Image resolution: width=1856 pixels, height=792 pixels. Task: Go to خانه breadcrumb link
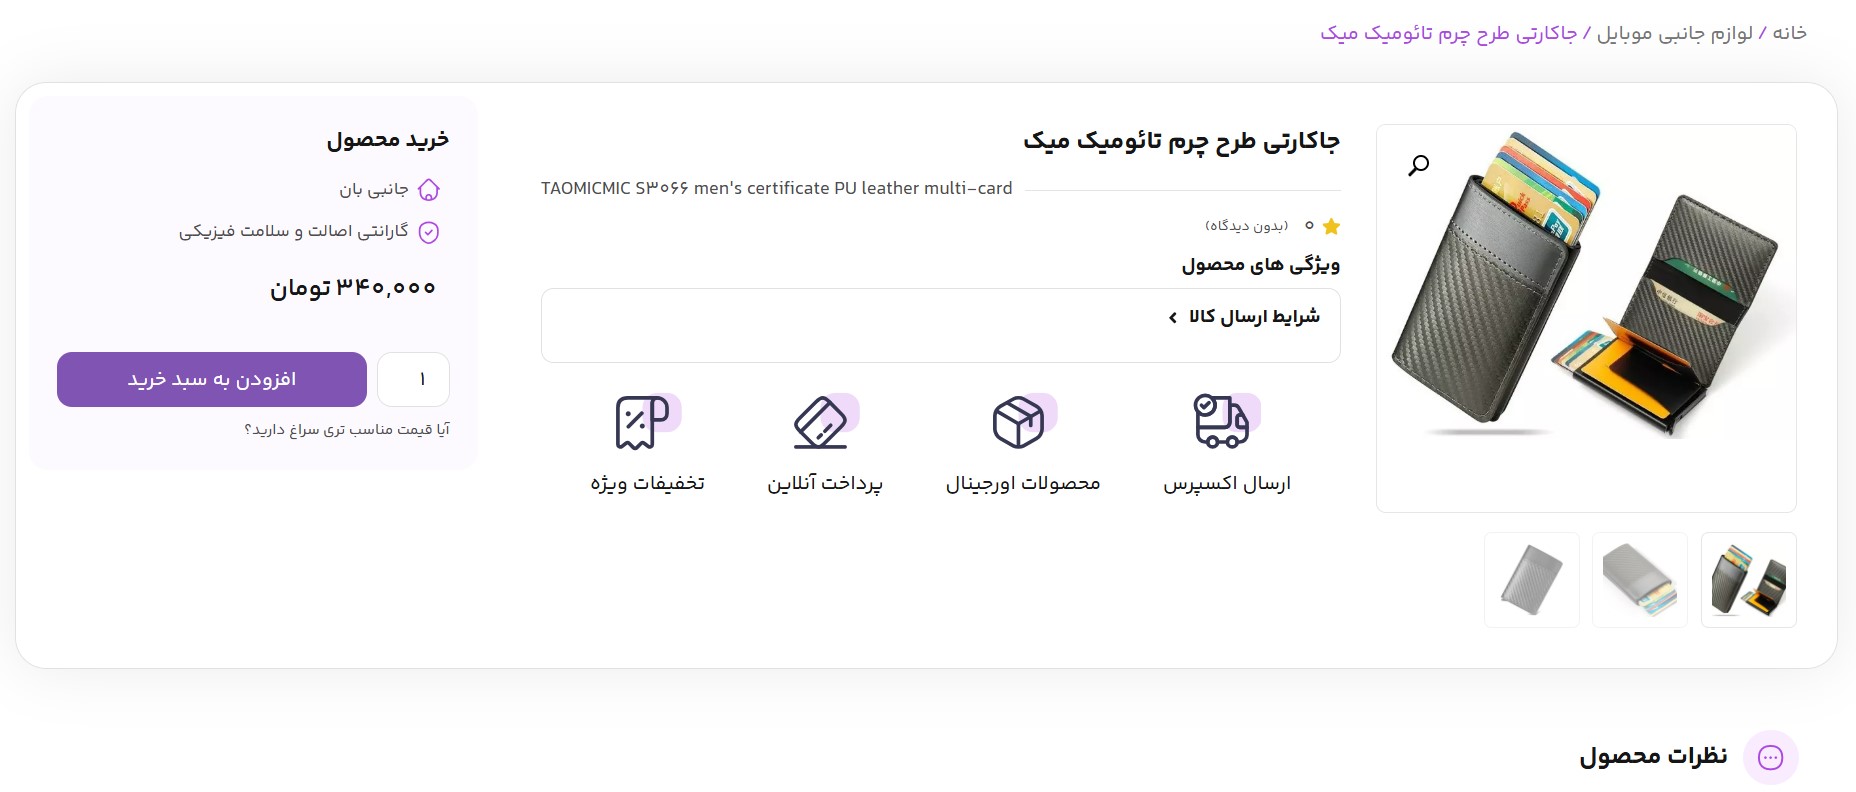pyautogui.click(x=1789, y=33)
